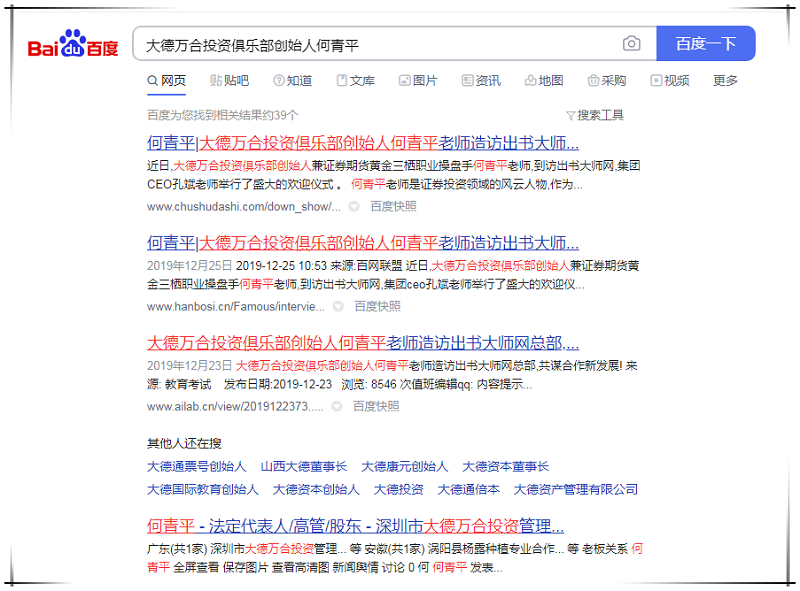Click dropdown arrow beside chushudashi.com URL
Viewport: 800px width, 591px height.
(x=353, y=207)
